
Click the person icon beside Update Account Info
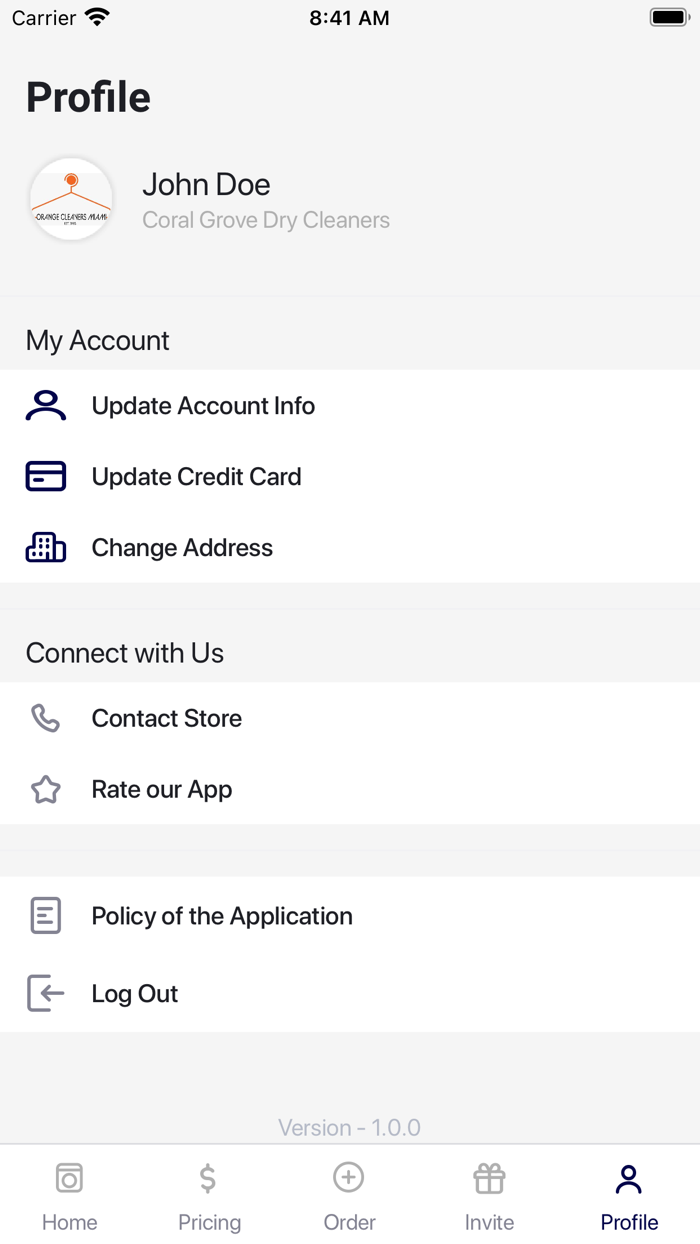[x=46, y=406]
